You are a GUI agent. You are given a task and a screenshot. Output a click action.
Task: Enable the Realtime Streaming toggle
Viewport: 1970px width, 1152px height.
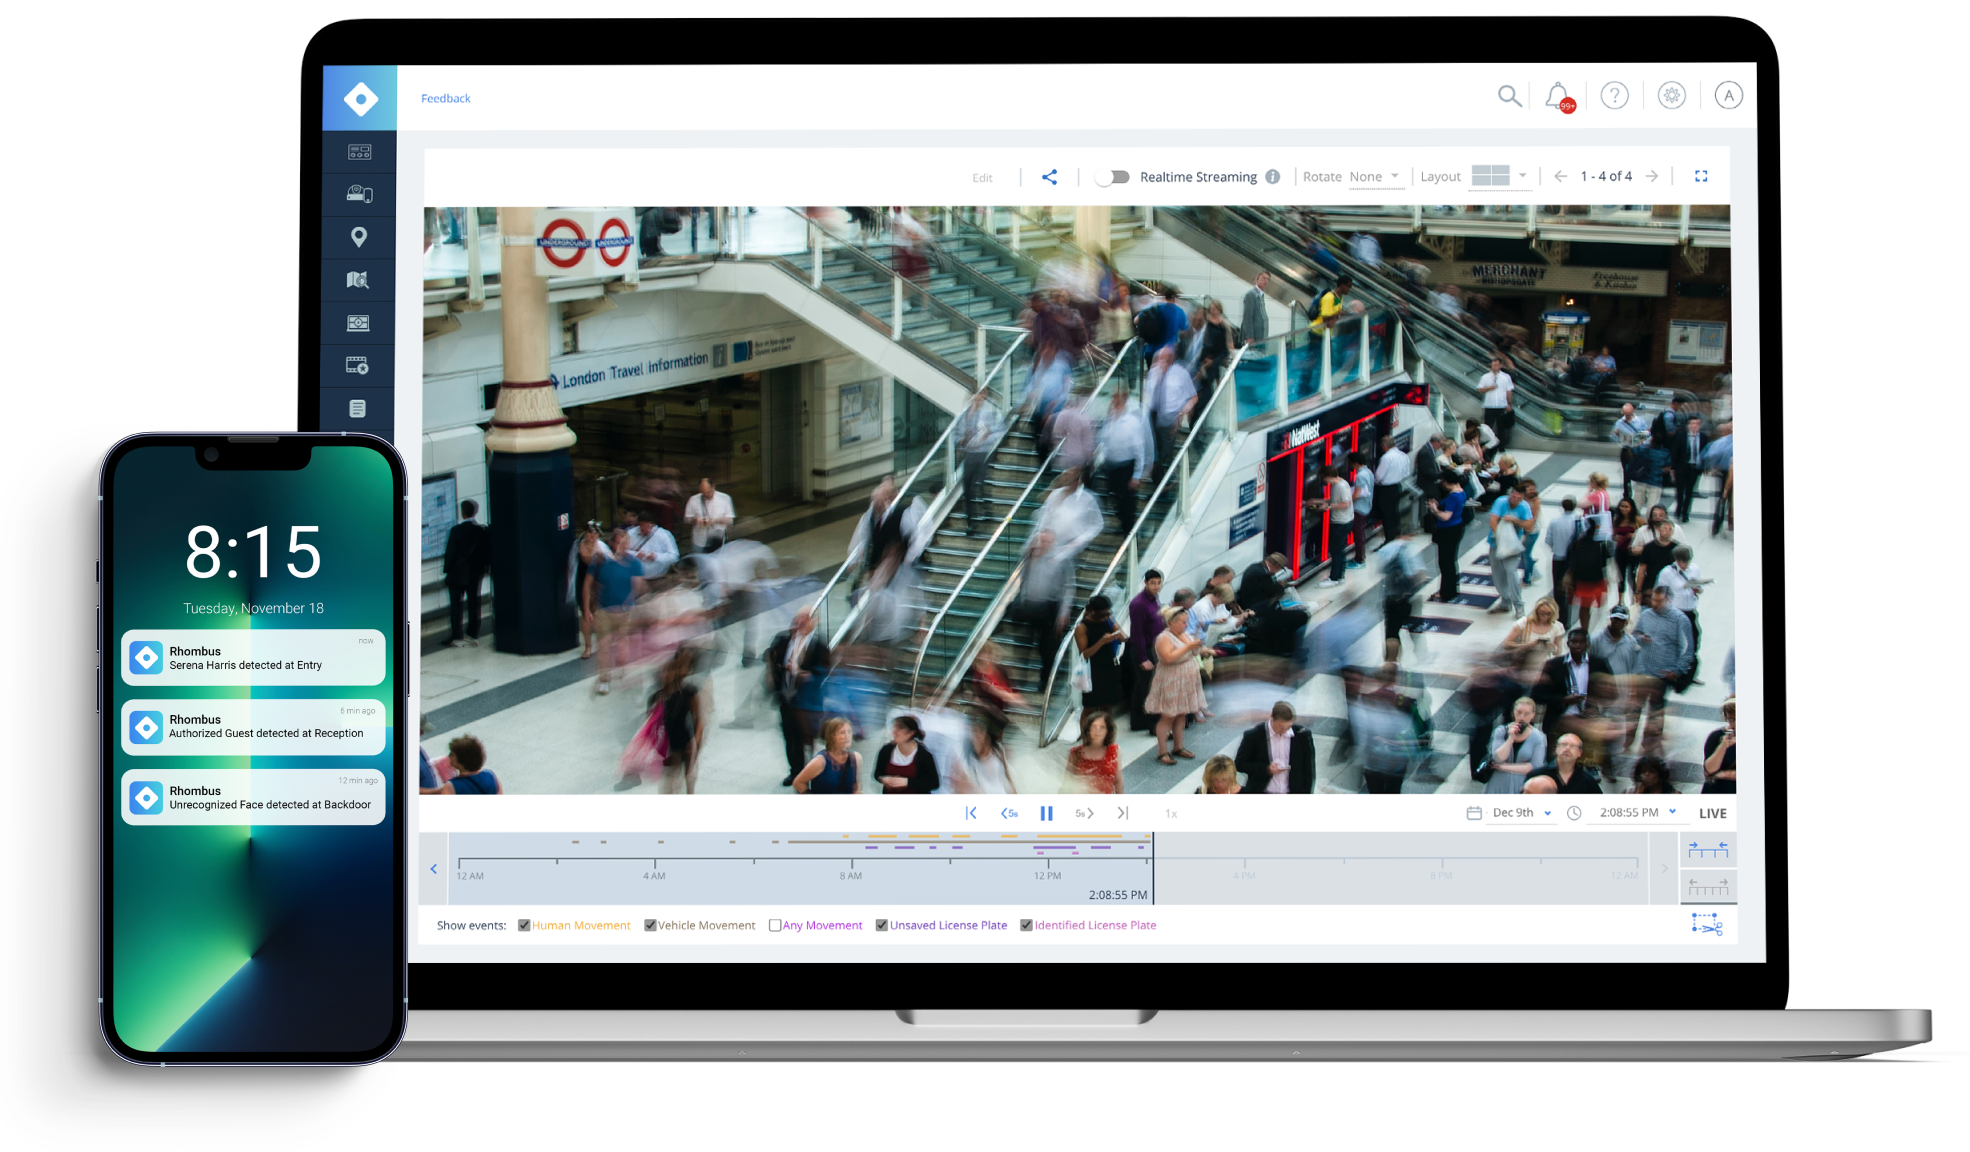point(1111,176)
